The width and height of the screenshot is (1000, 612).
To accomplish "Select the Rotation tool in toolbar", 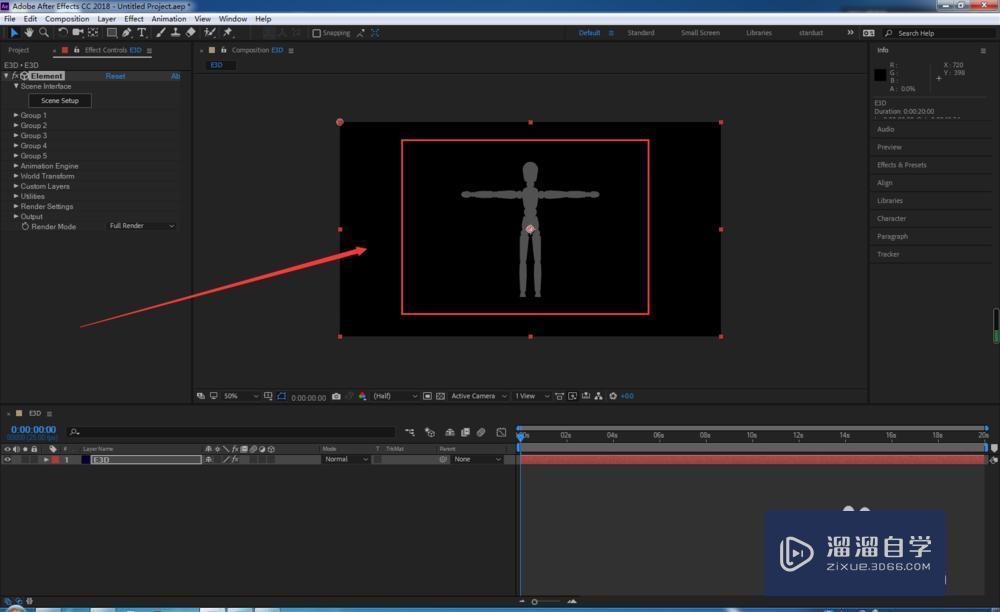I will [62, 33].
